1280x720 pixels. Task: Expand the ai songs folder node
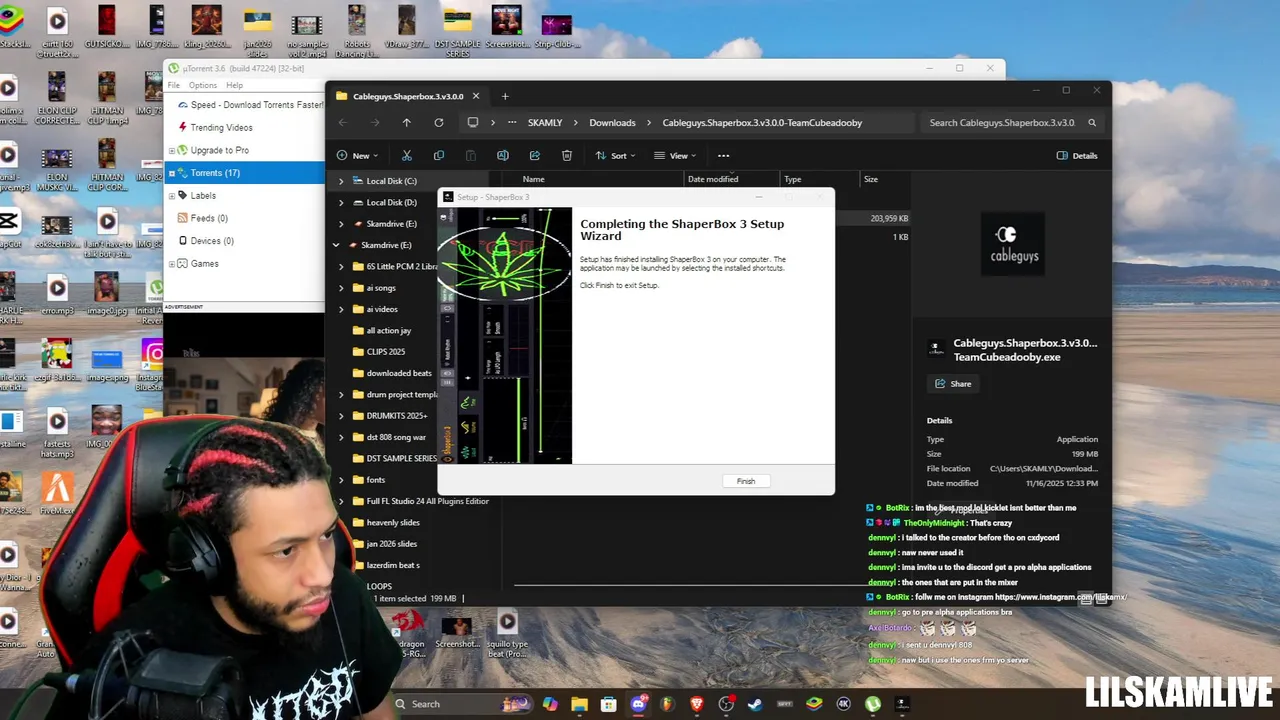(x=341, y=288)
